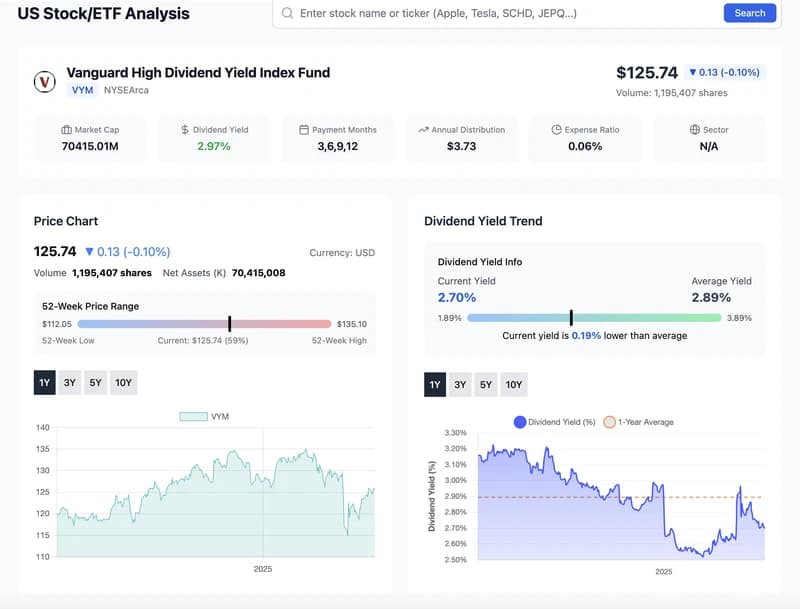Click the Current Yield value 2.70%
This screenshot has height=609, width=800.
457,297
